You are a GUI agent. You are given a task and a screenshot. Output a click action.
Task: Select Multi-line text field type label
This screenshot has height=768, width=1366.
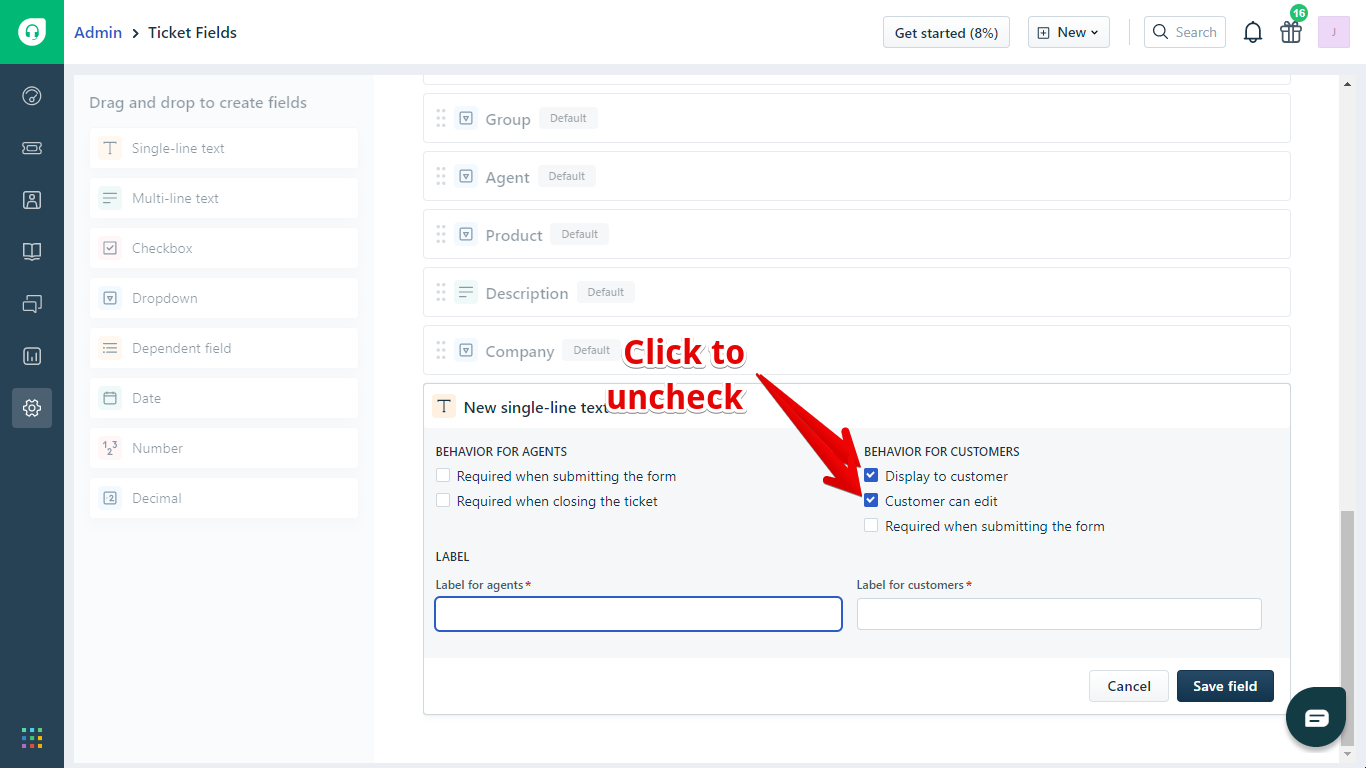point(175,198)
